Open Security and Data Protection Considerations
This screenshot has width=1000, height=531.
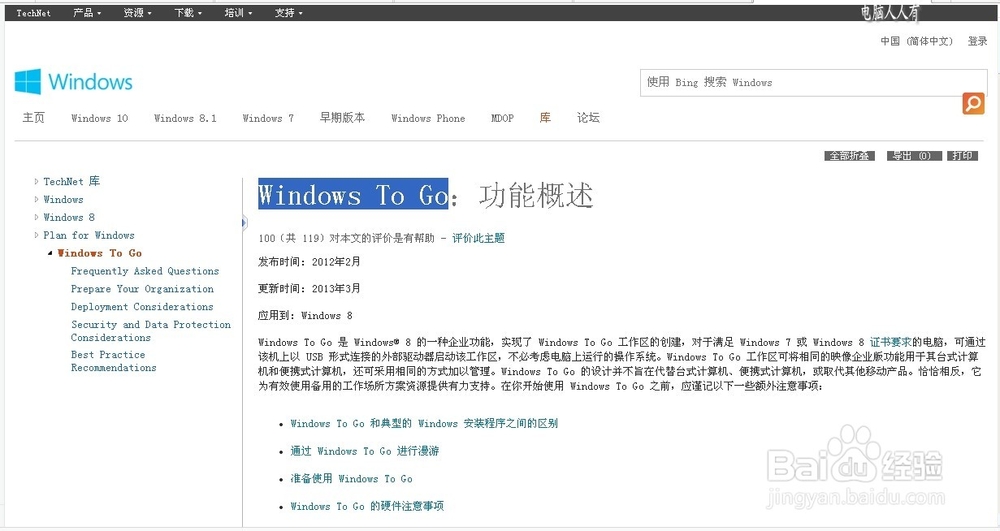[x=151, y=331]
